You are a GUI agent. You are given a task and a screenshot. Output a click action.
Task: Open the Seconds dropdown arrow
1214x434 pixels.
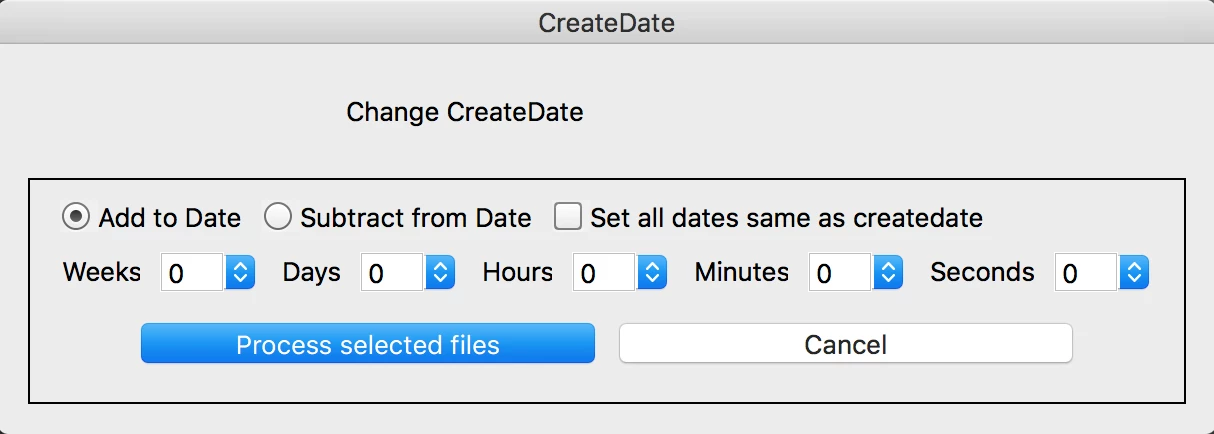pos(1133,273)
